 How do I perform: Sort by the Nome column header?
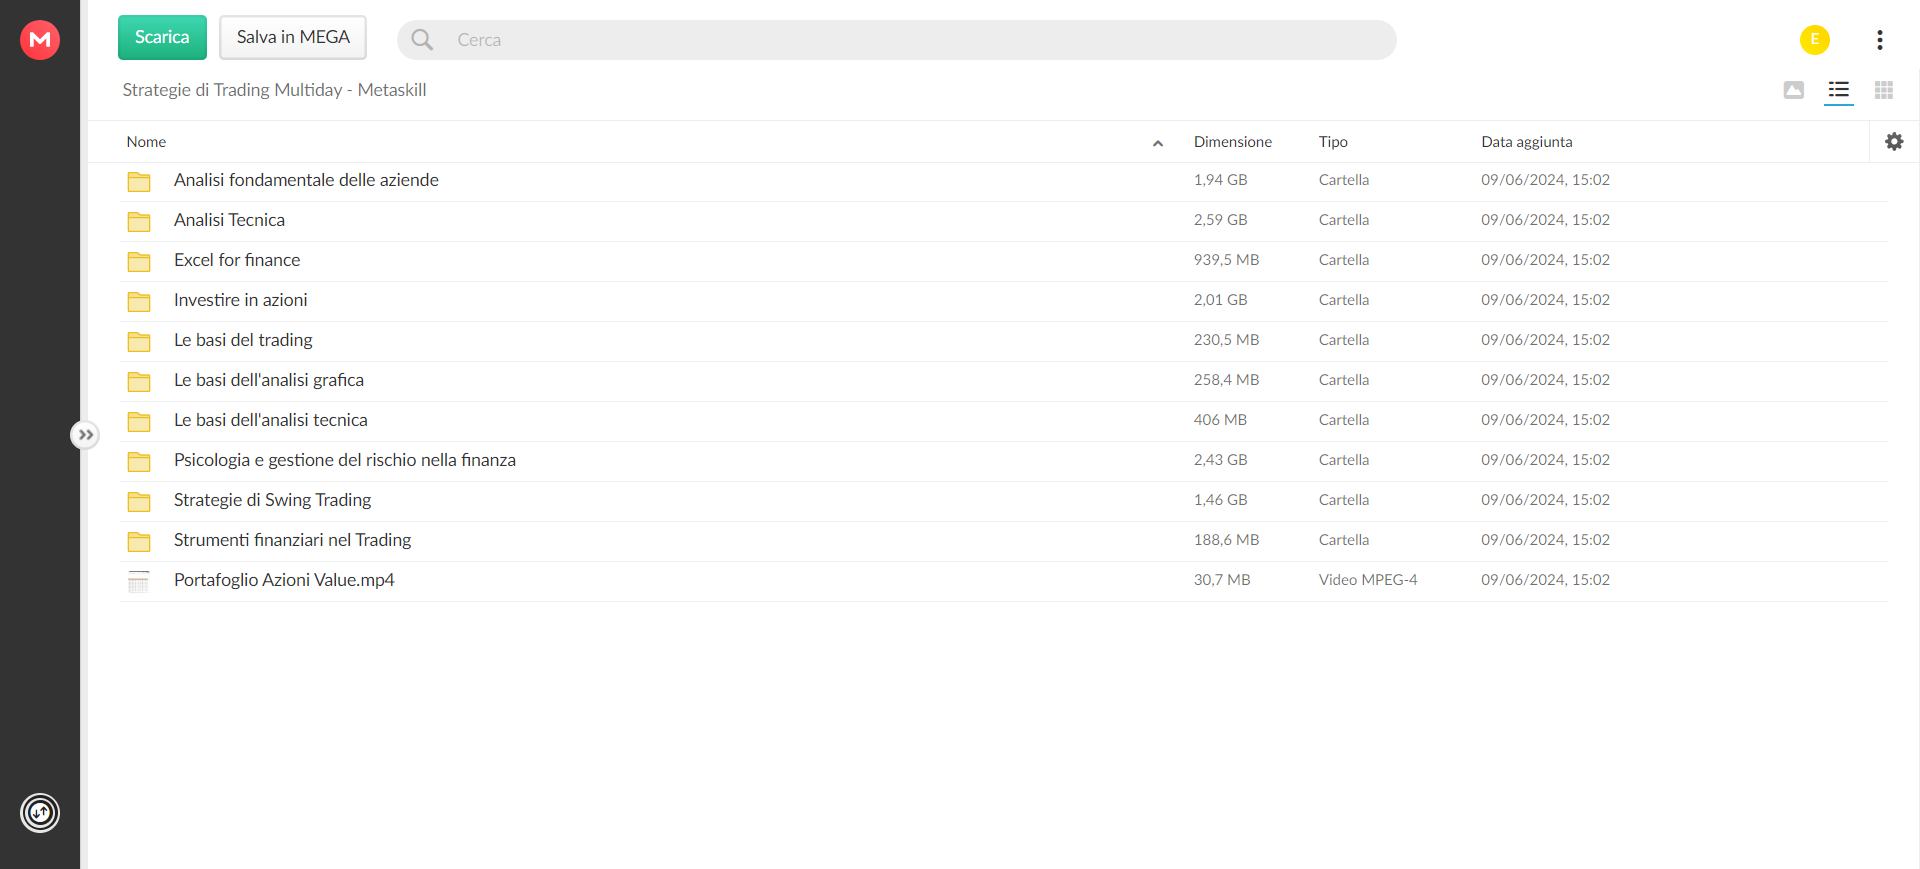point(146,142)
